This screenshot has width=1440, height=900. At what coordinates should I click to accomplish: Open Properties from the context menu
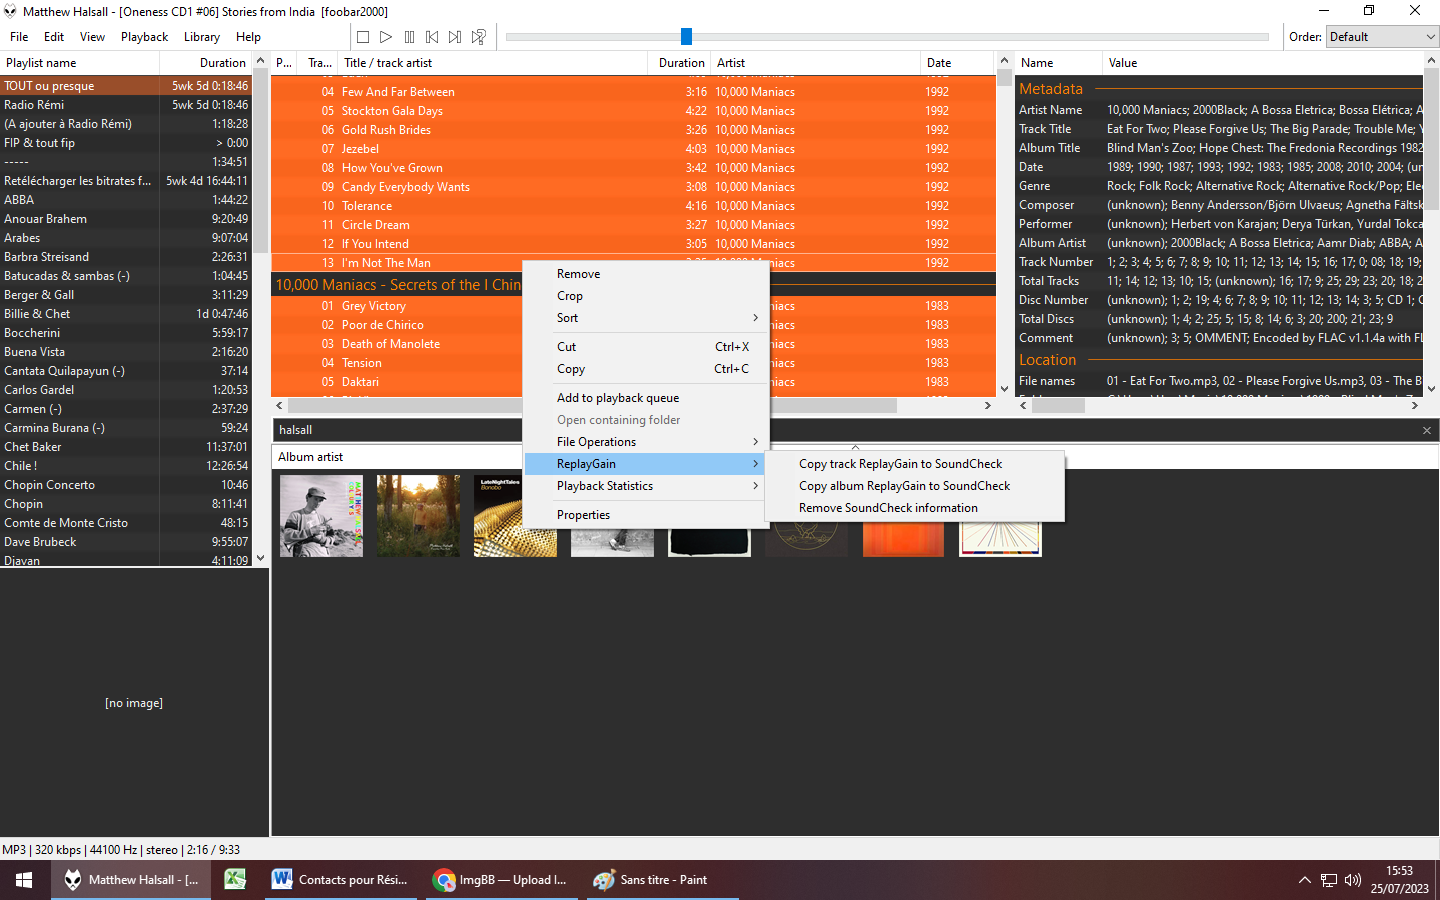pyautogui.click(x=646, y=515)
